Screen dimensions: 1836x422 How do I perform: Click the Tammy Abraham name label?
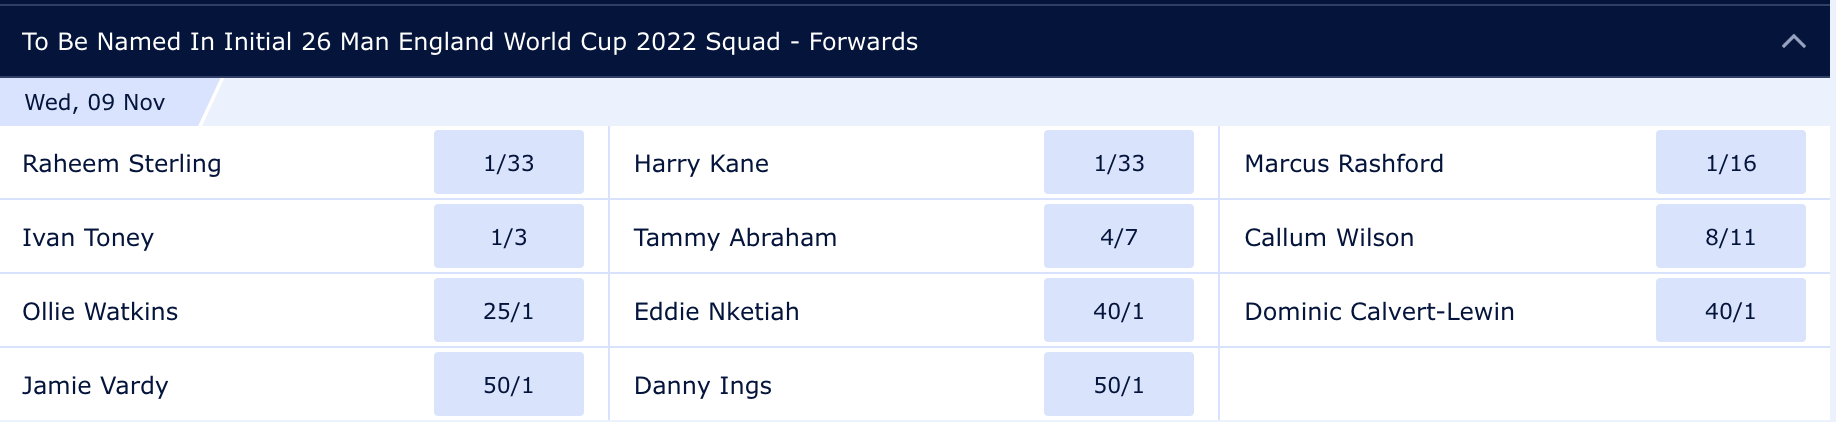[x=735, y=238]
